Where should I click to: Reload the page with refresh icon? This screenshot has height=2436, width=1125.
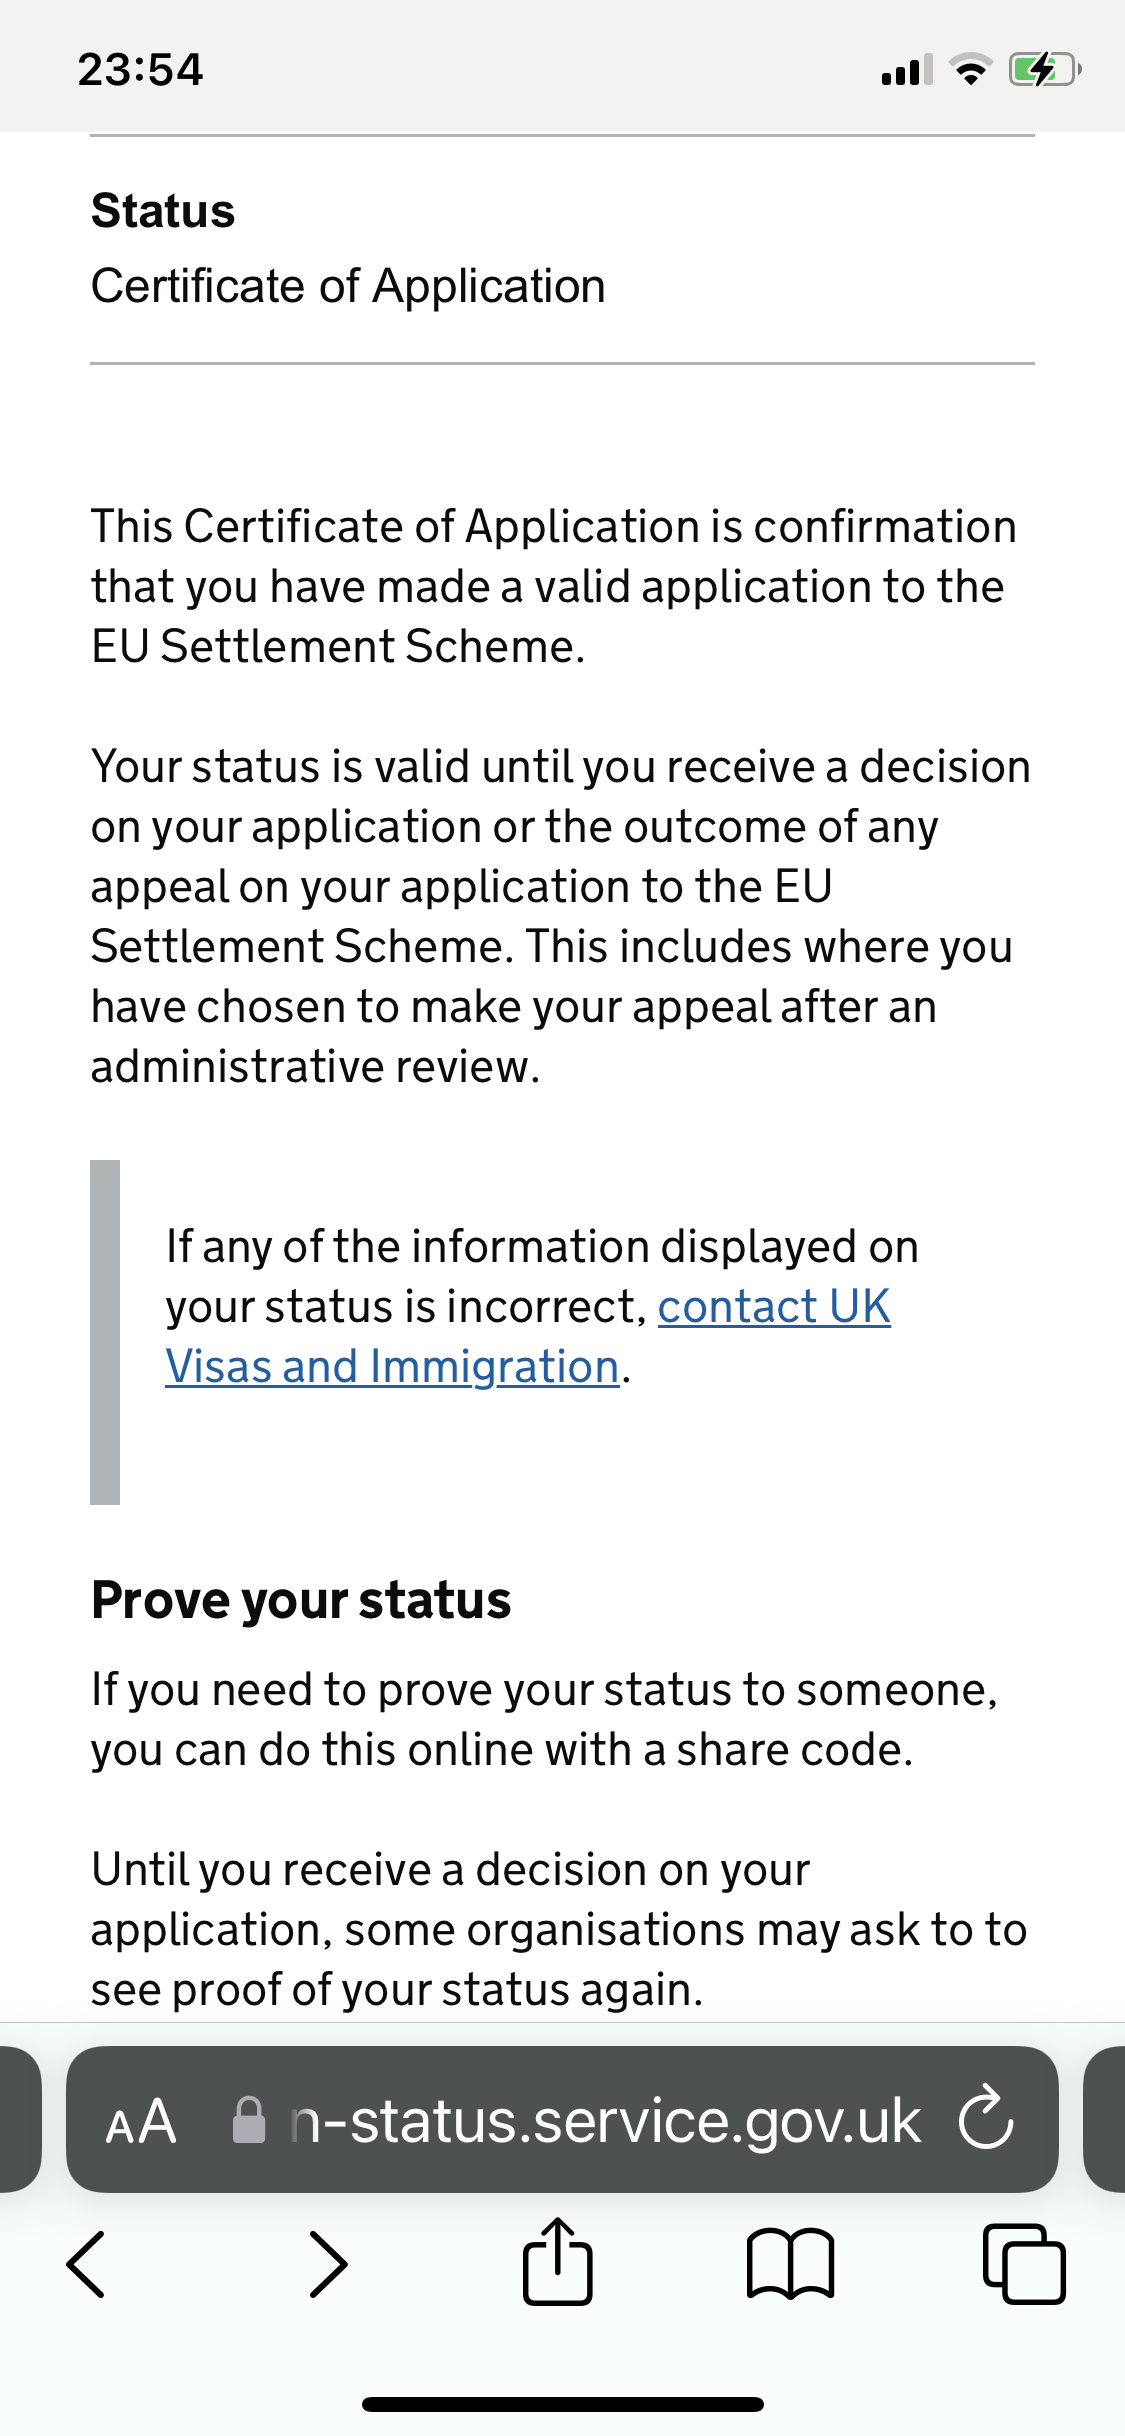tap(986, 2120)
